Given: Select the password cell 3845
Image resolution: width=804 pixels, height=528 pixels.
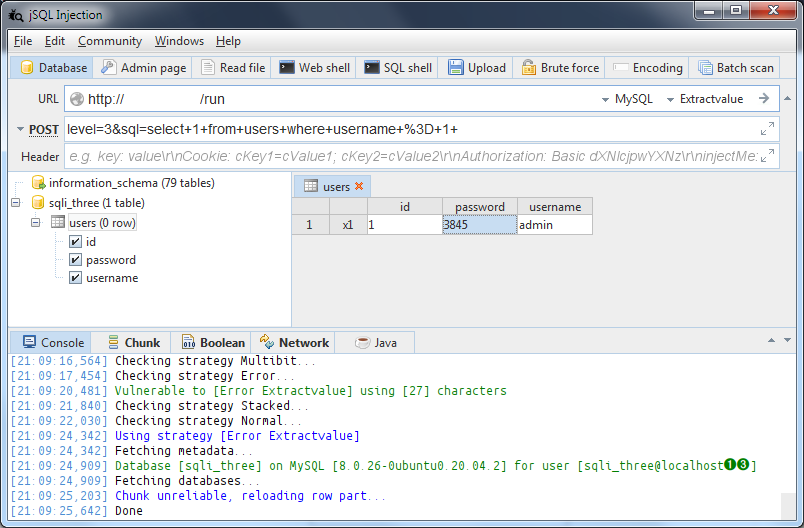Looking at the screenshot, I should [x=480, y=225].
